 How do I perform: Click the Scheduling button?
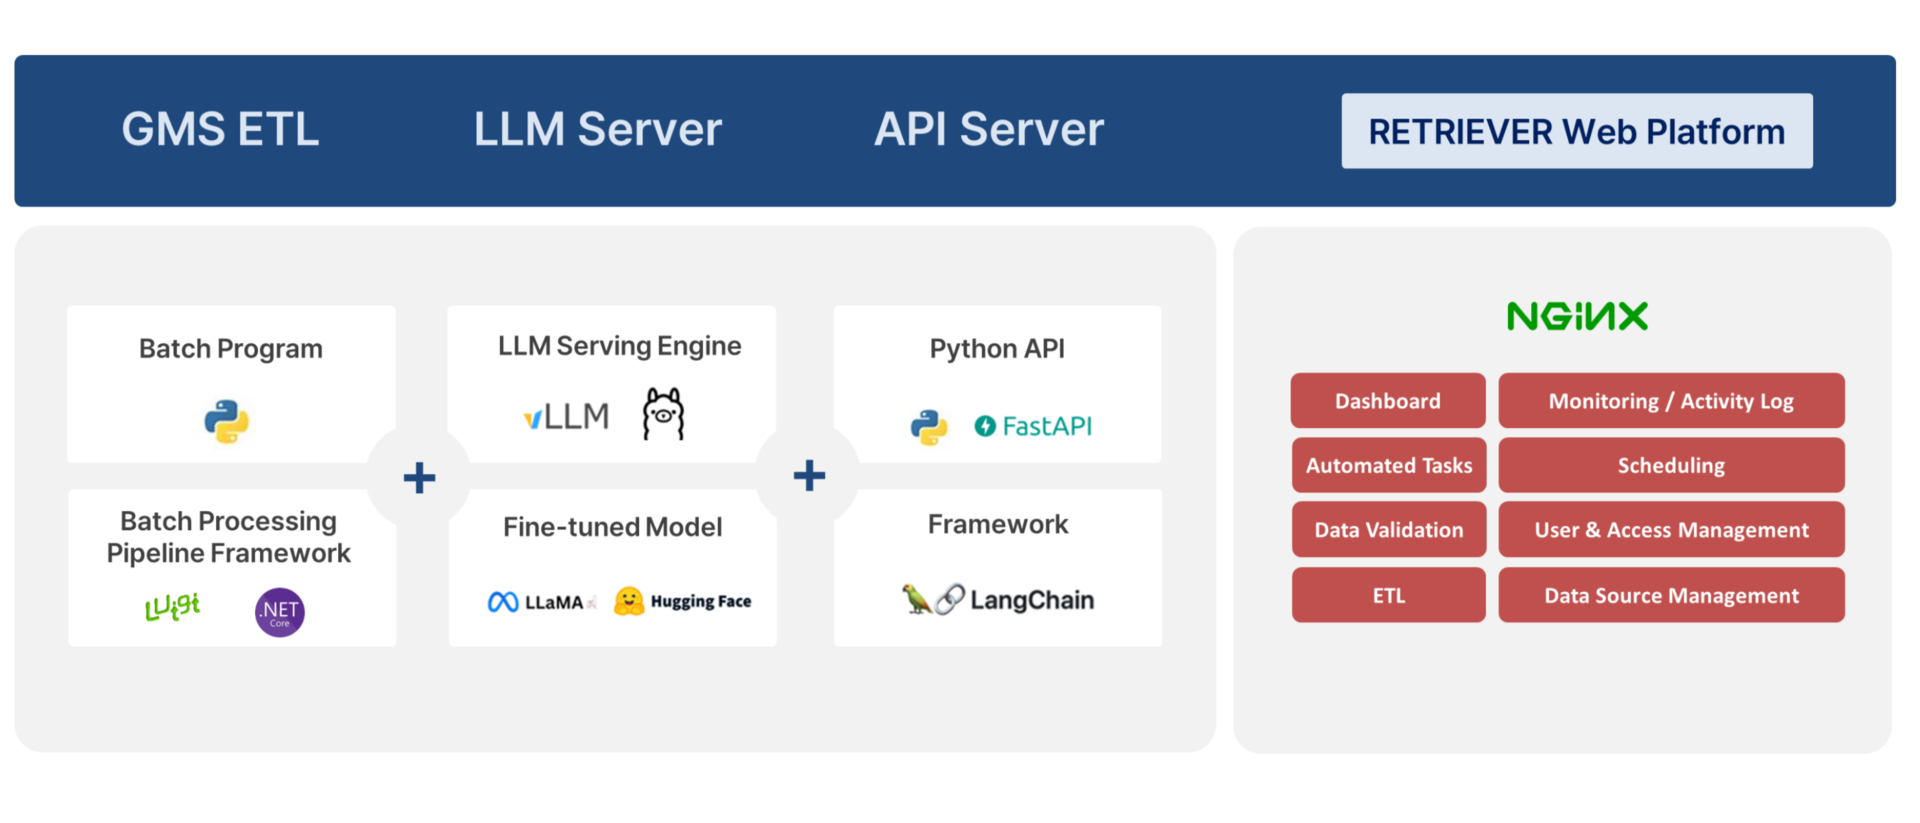(x=1671, y=465)
